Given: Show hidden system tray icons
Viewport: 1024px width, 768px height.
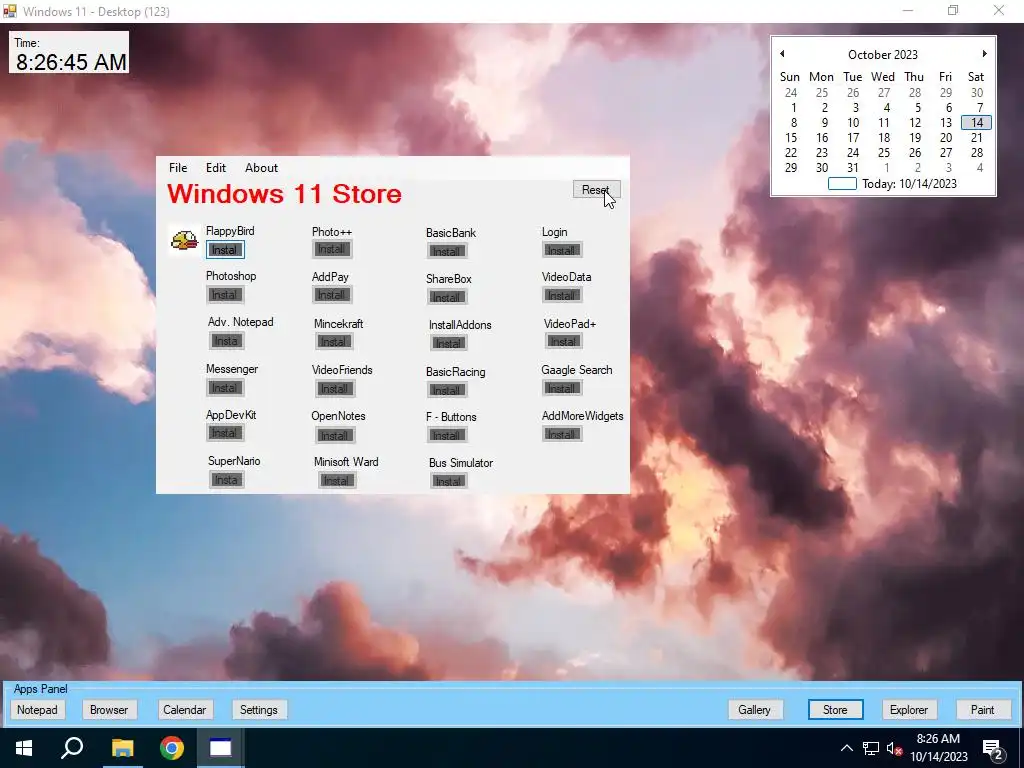Looking at the screenshot, I should click(x=846, y=748).
